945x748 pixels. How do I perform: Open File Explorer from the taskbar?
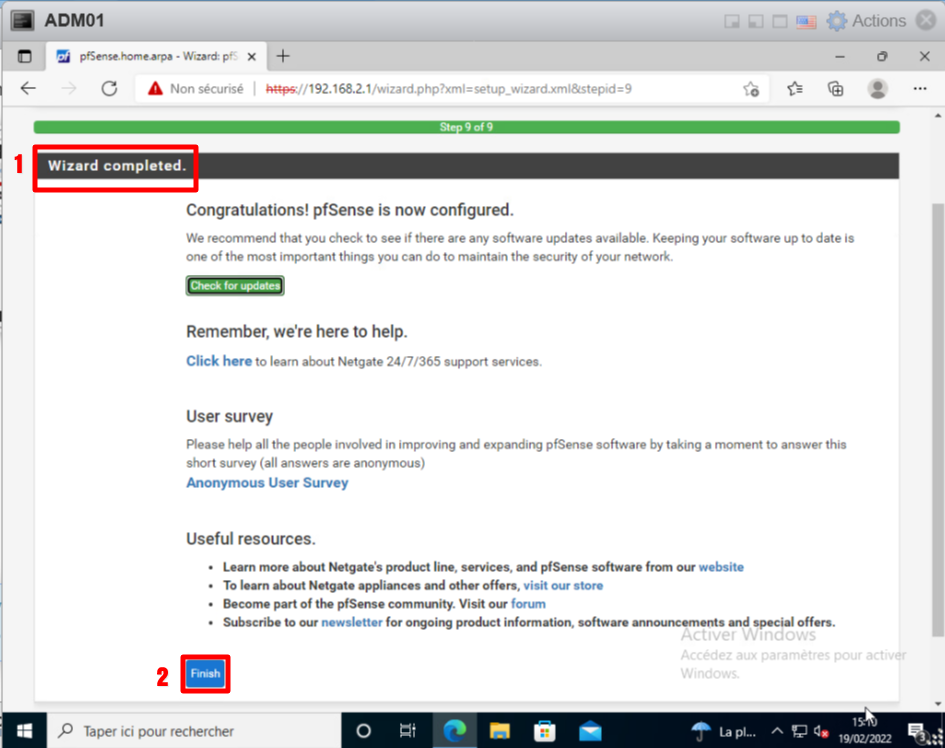[x=499, y=731]
